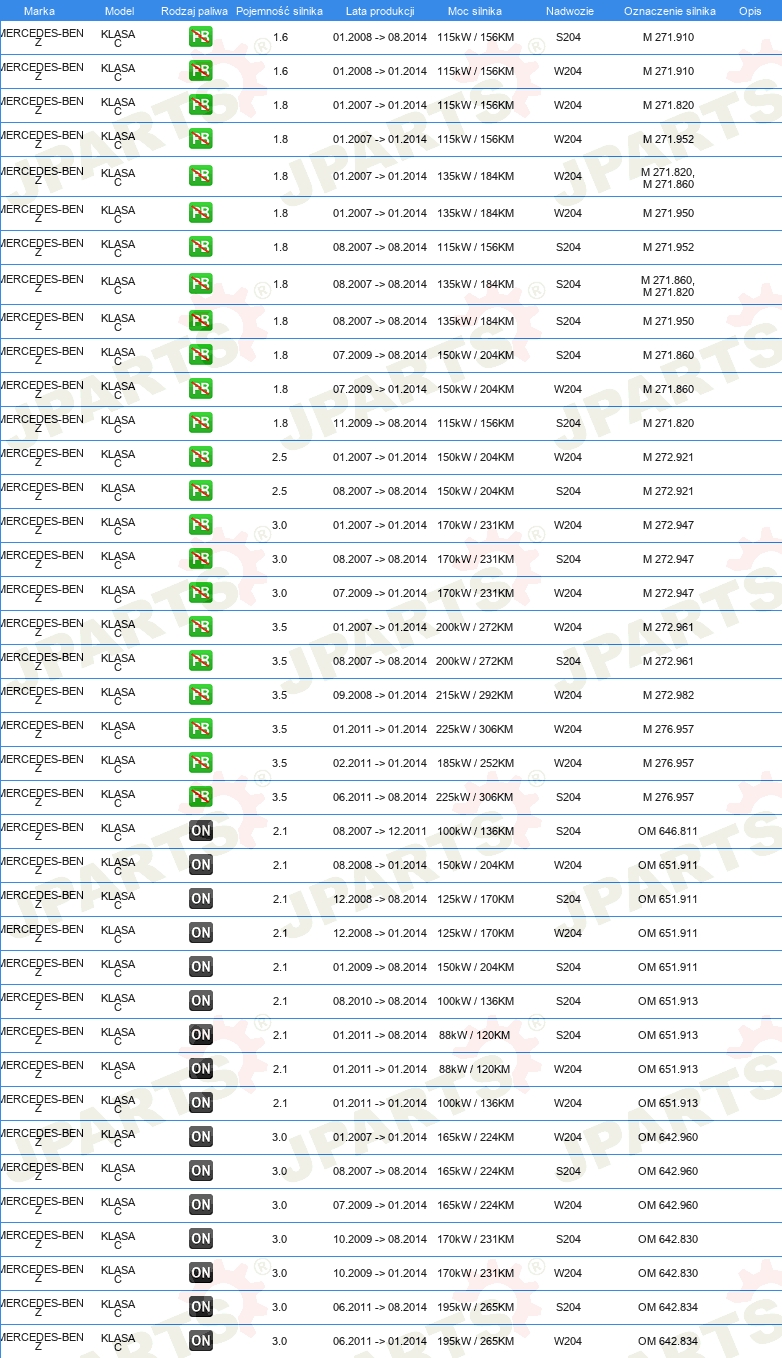Click the ON icon in the 08.2008 -> 01.2014 row
The height and width of the screenshot is (1358, 782).
coord(201,865)
